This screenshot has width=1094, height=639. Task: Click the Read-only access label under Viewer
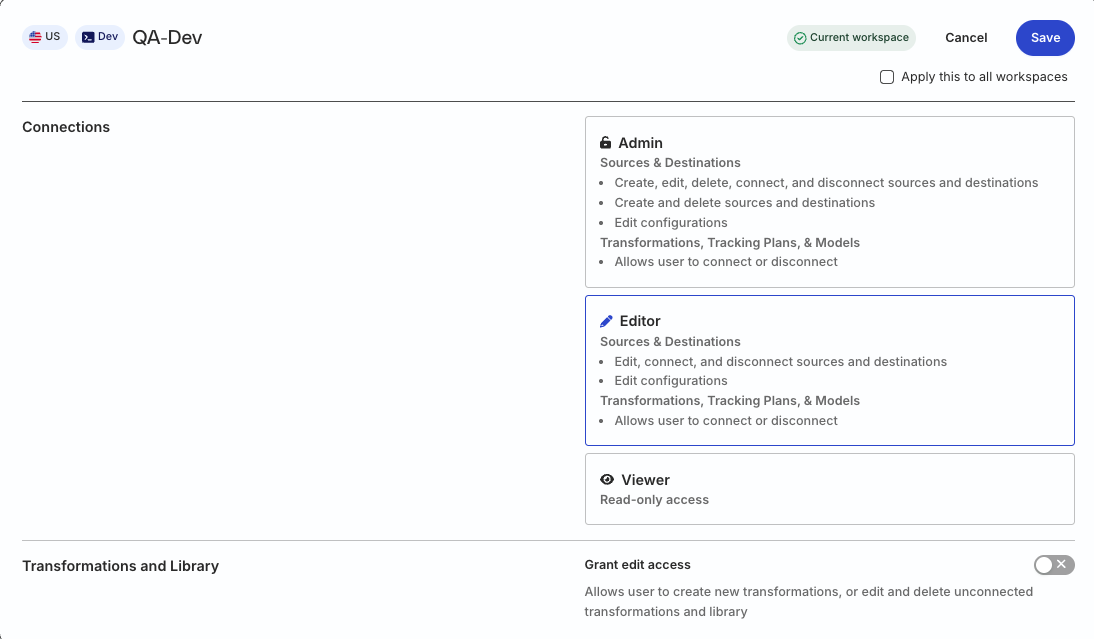[654, 499]
